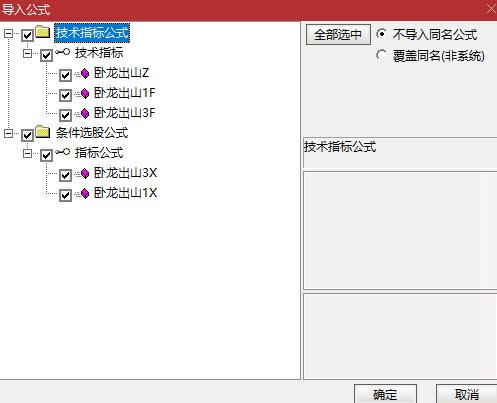The image size is (497, 403).
Task: Click the magenta formula icon beside 卧龙出山1F
Action: (85, 94)
